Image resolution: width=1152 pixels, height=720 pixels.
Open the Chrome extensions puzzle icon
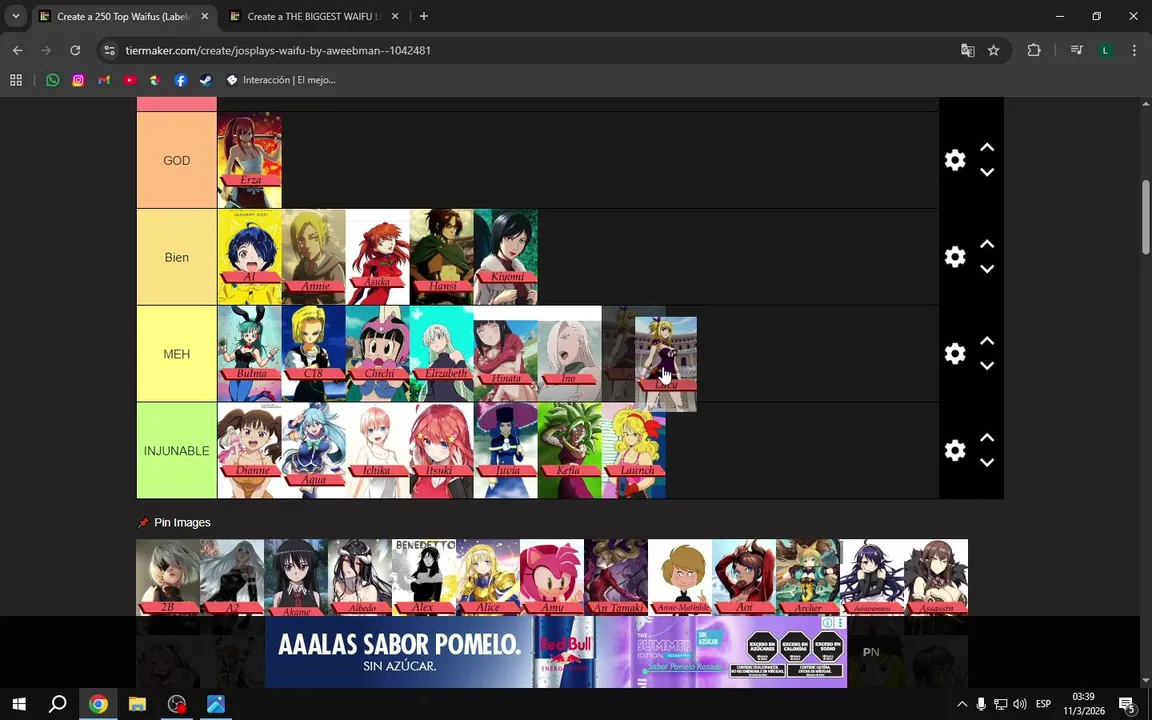coord(1034,50)
